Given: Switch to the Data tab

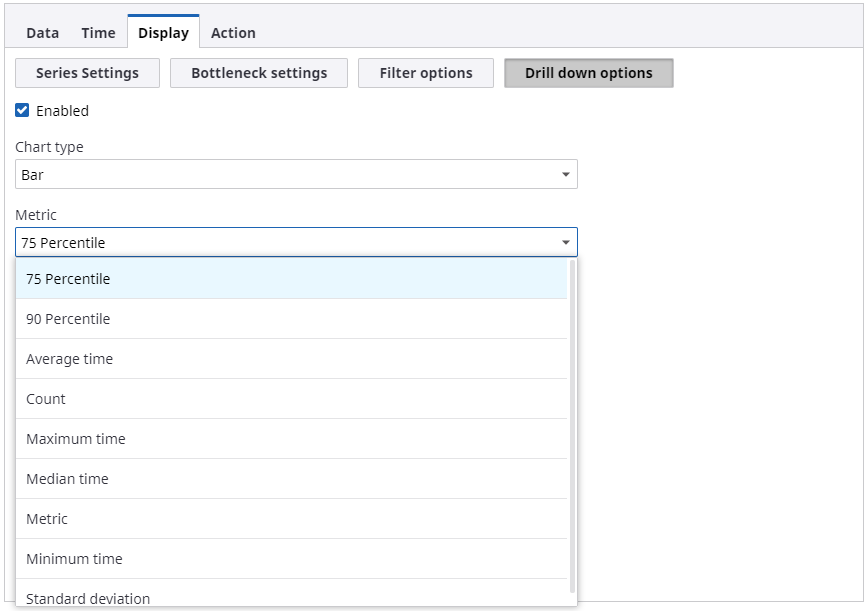Looking at the screenshot, I should pyautogui.click(x=42, y=33).
